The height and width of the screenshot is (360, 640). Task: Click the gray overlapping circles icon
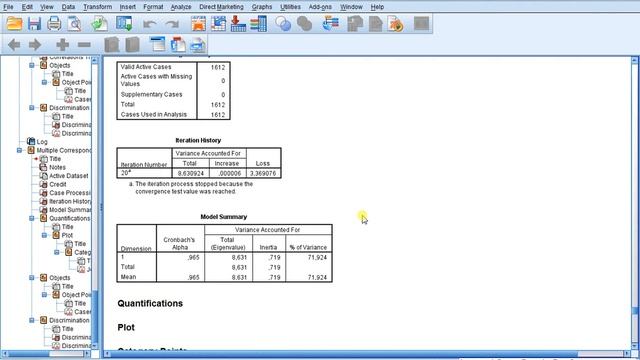pyautogui.click(x=304, y=24)
